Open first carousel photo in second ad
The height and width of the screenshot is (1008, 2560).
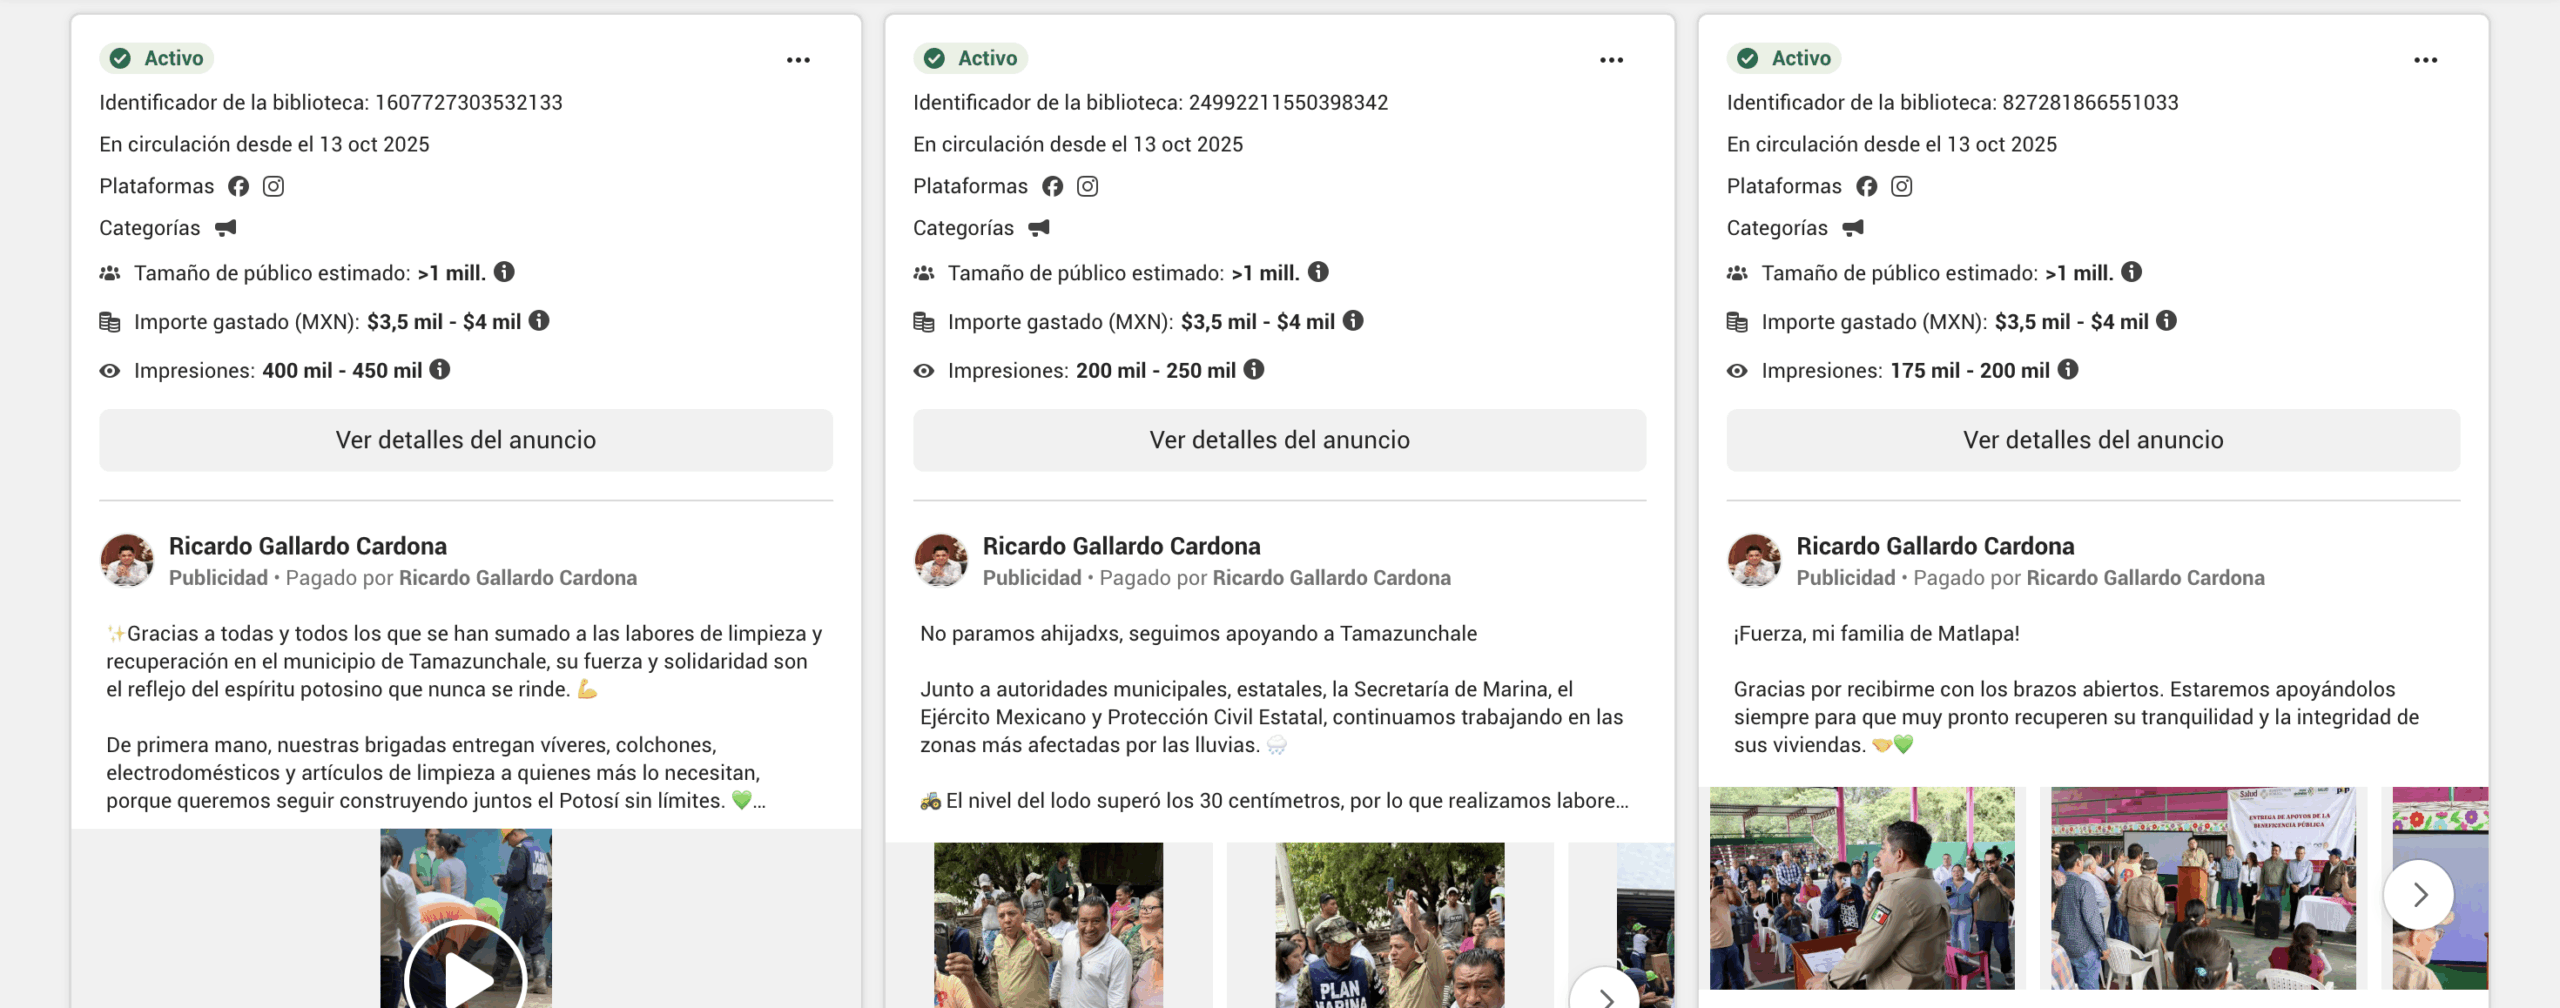point(1048,925)
